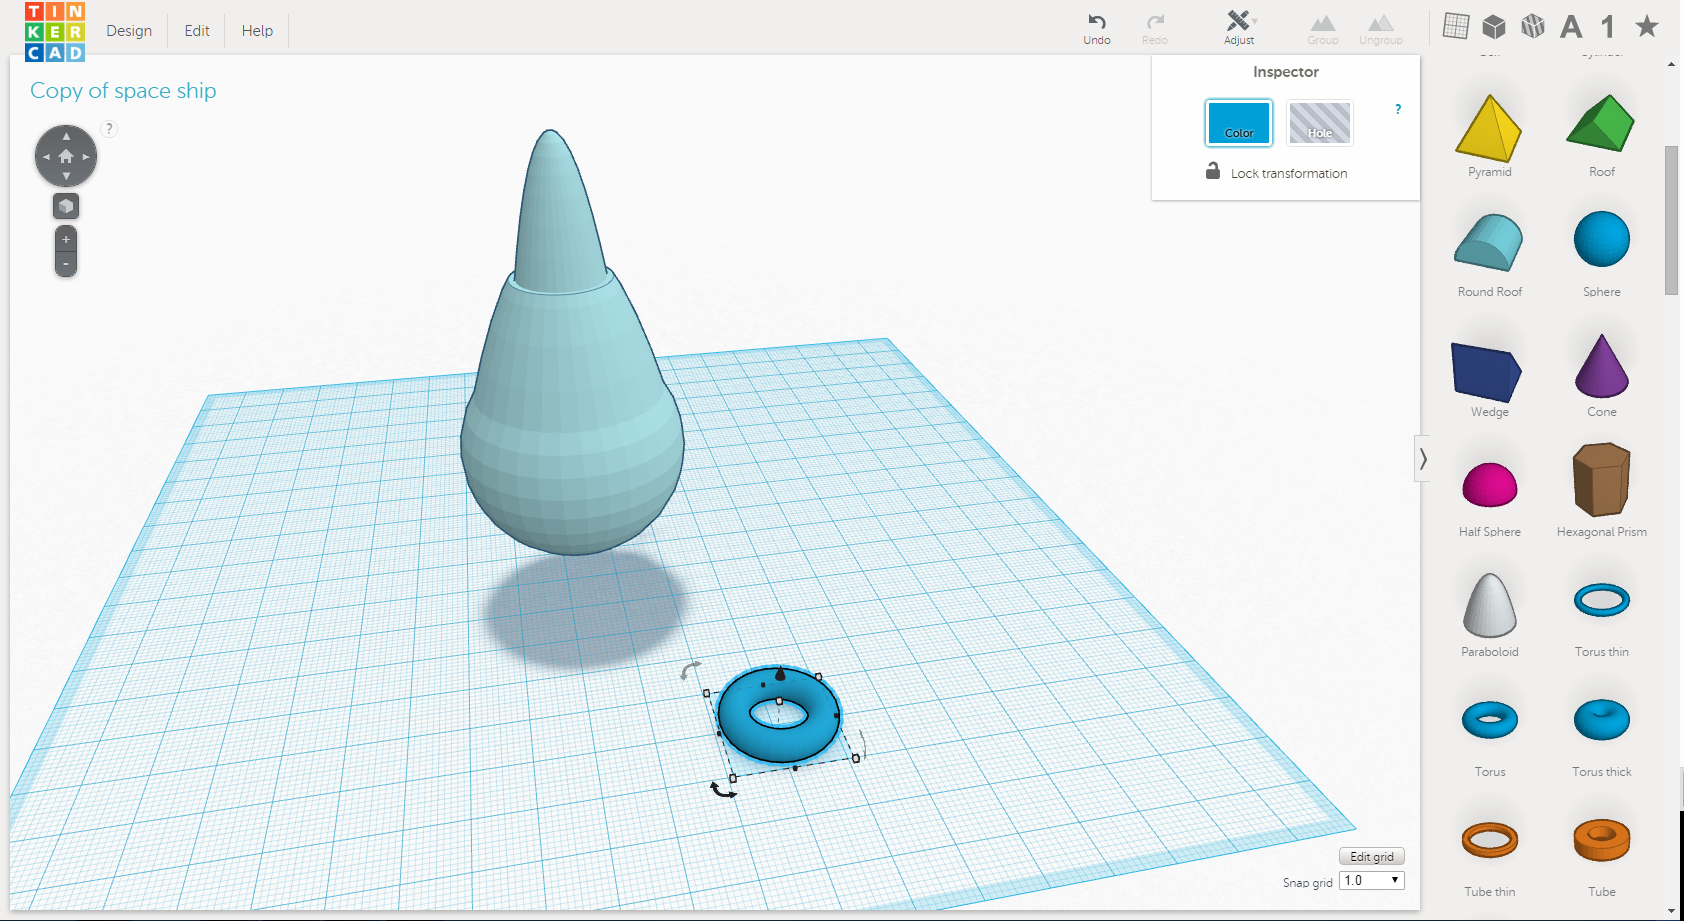The height and width of the screenshot is (921, 1684).
Task: Click the home view orbit control
Action: pos(66,156)
